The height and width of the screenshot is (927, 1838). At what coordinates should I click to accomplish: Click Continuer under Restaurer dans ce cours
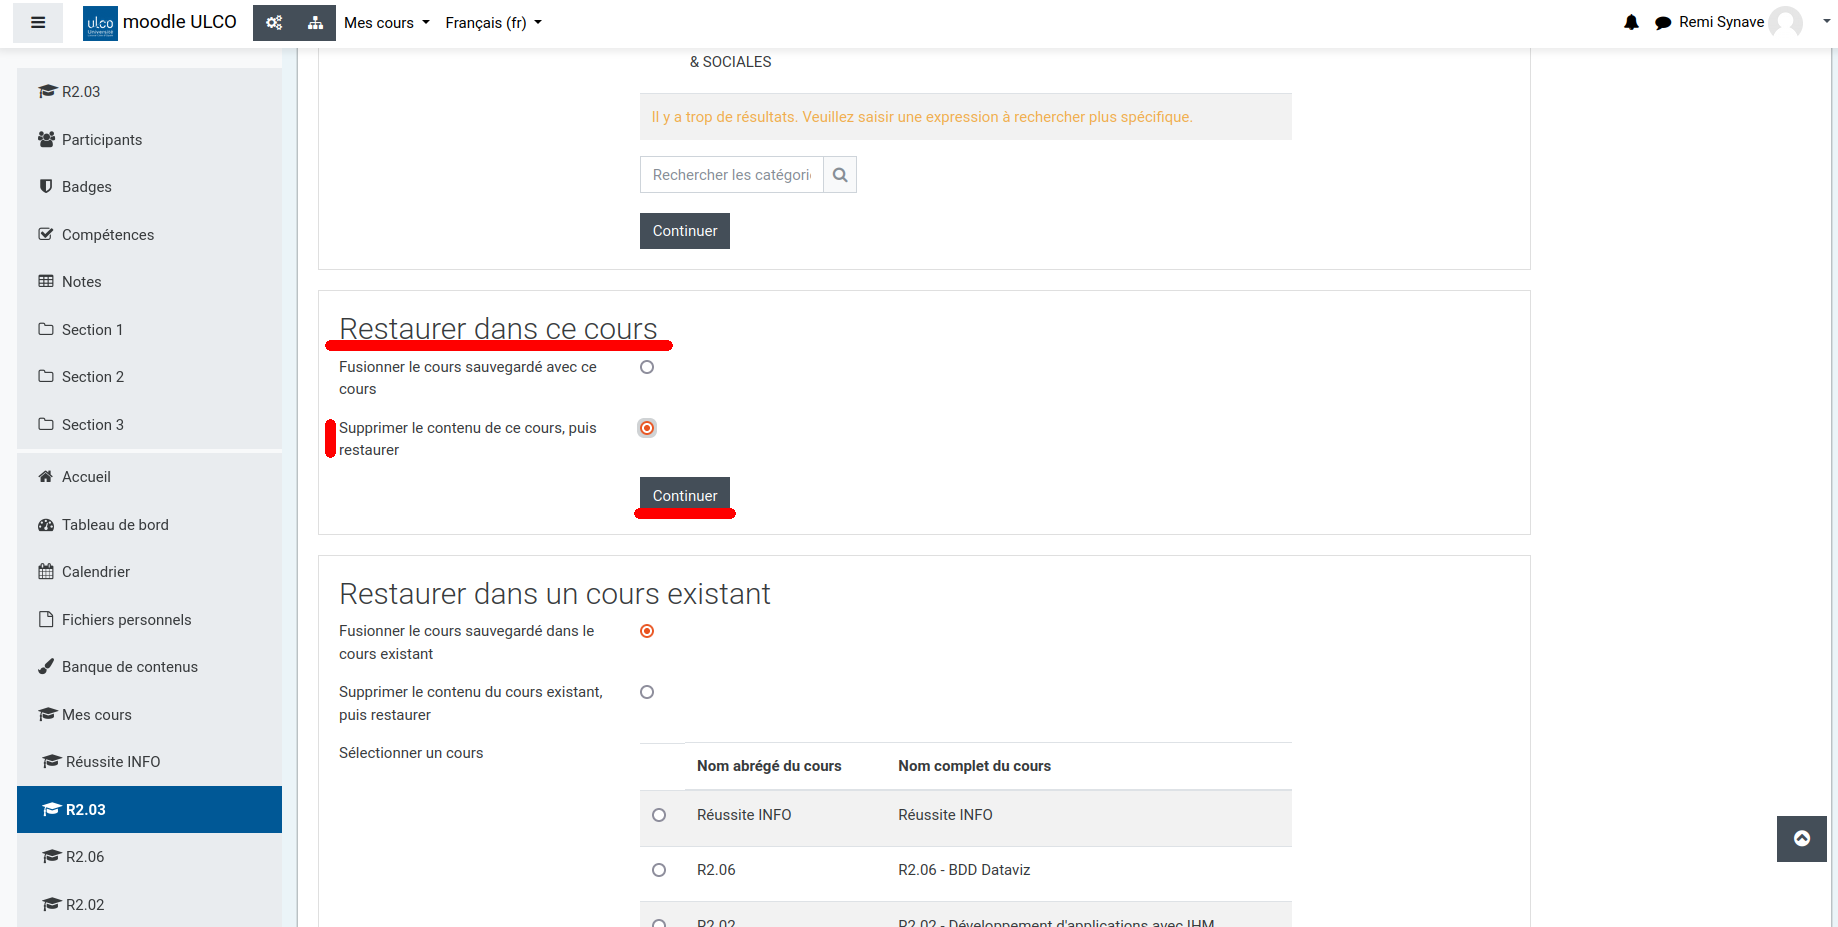(685, 496)
